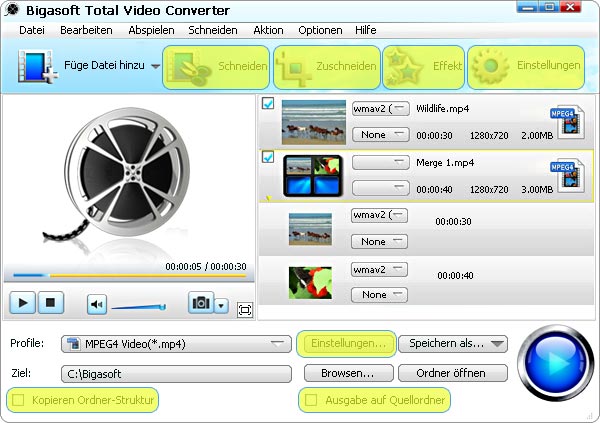600x423 pixels.
Task: Open lower empty dropdown of Merge 1.mp4
Action: [x=381, y=188]
